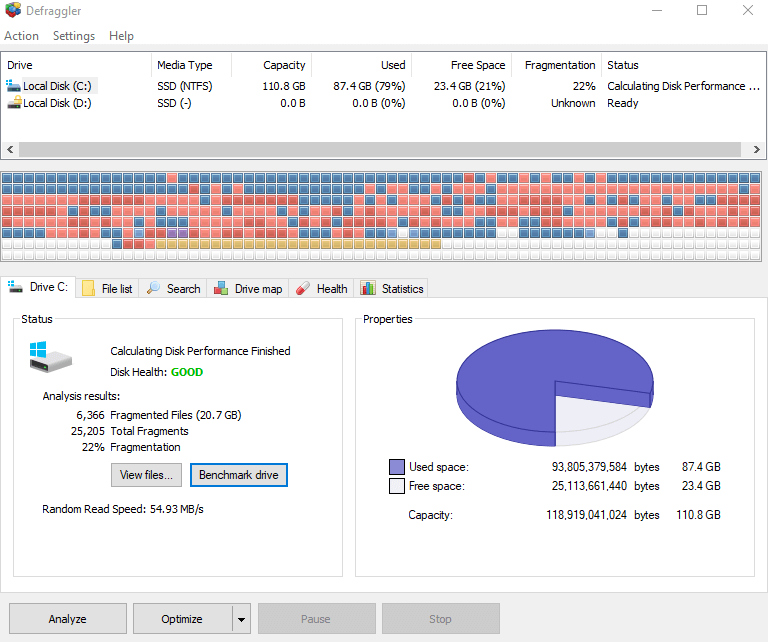Click the Defraggler app logo icon

tap(13, 11)
